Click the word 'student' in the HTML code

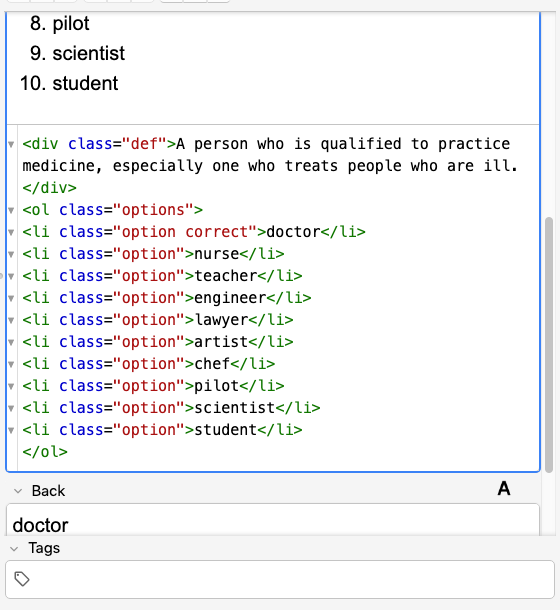[x=226, y=430]
